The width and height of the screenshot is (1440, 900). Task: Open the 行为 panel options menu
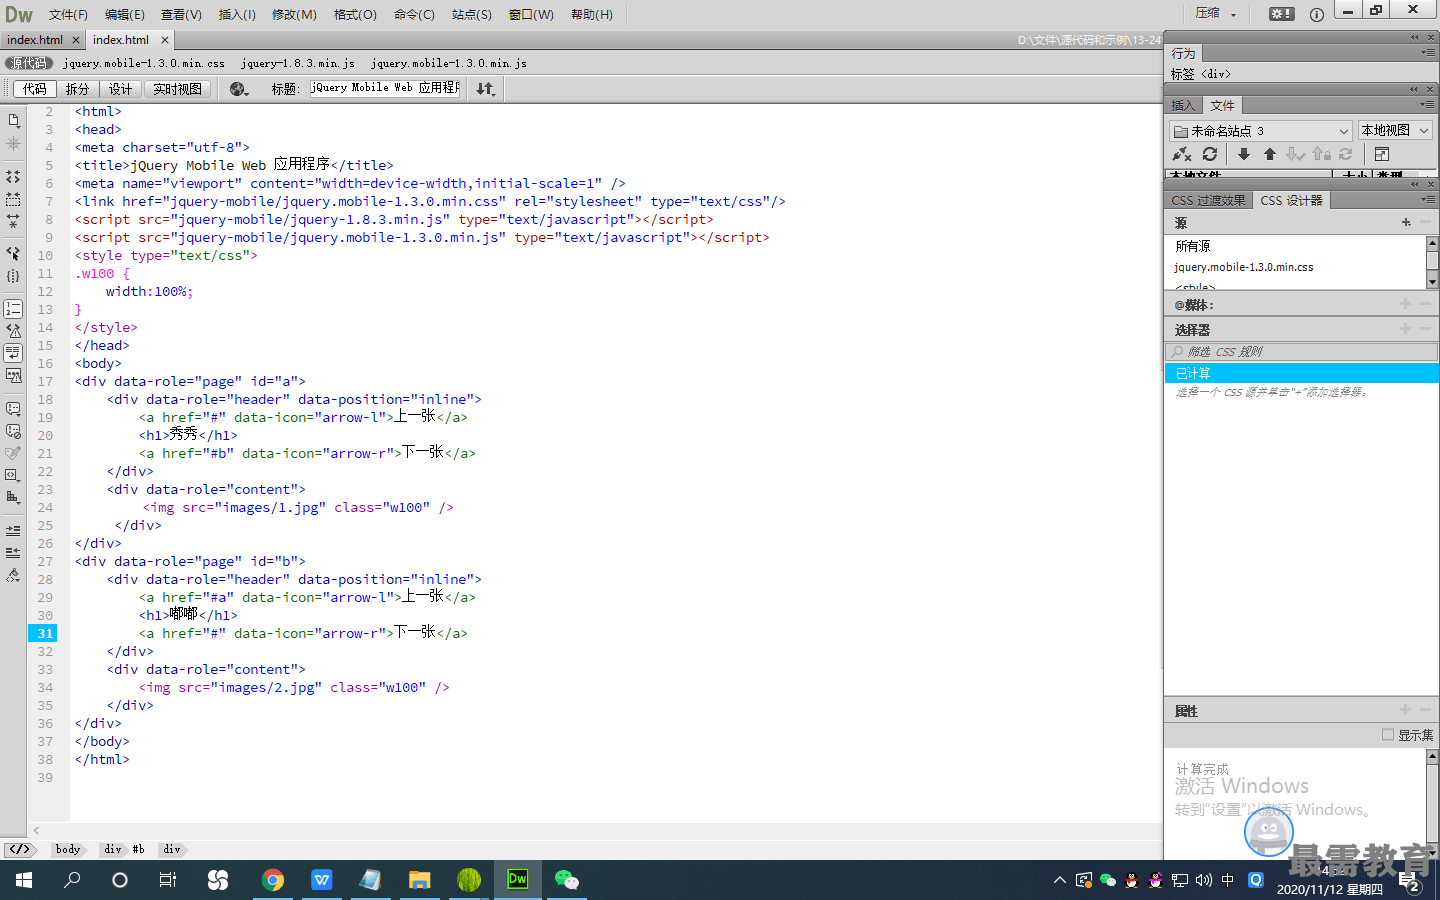pyautogui.click(x=1427, y=52)
